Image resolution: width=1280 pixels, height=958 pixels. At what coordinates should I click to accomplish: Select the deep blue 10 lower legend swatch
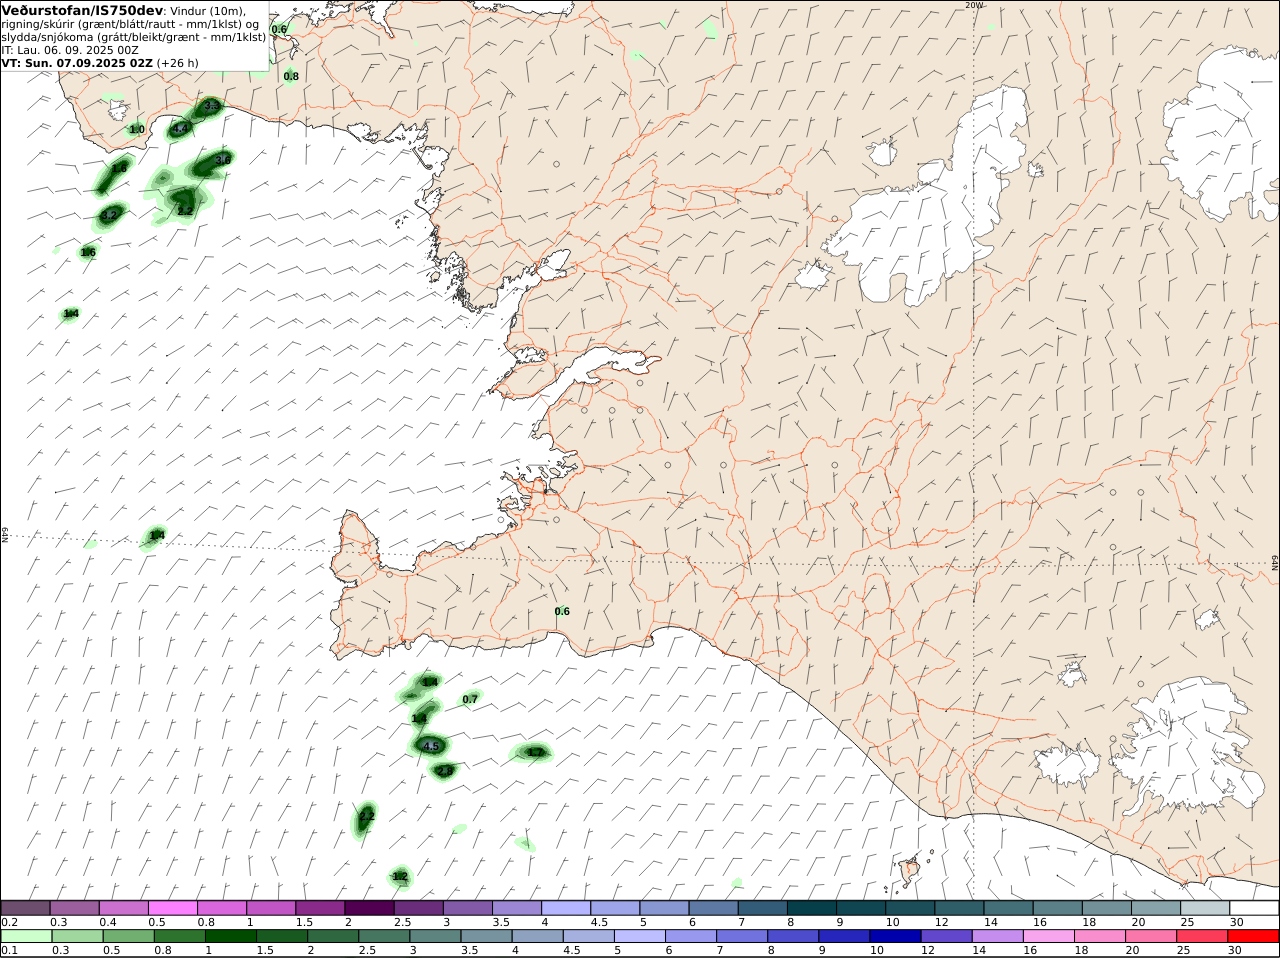895,936
